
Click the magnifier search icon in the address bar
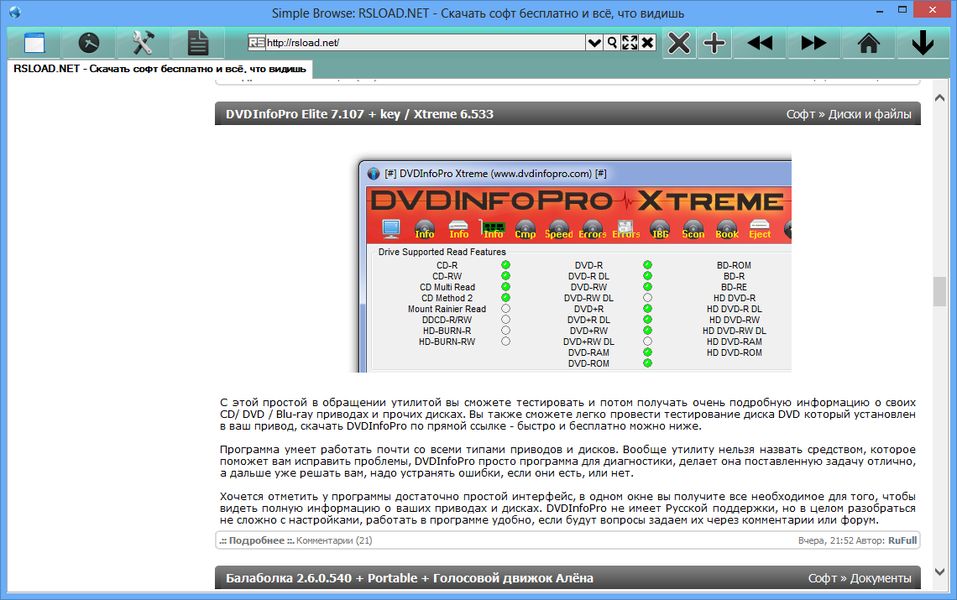tap(612, 42)
